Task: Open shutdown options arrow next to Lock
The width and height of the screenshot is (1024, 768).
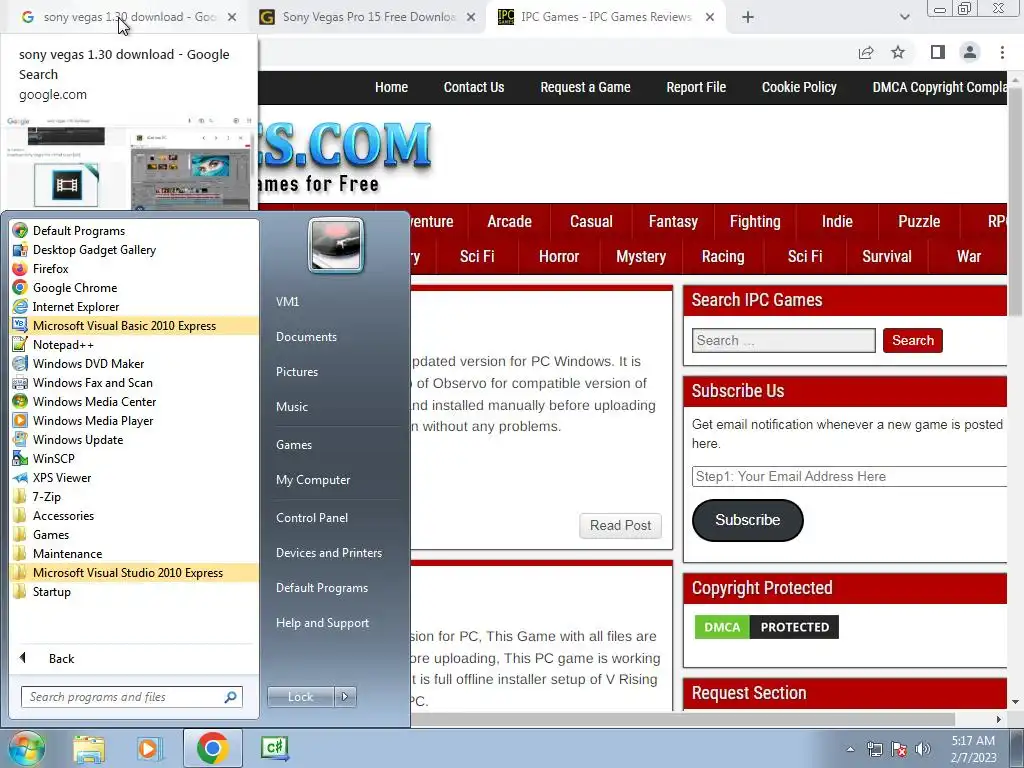Action: pyautogui.click(x=345, y=697)
